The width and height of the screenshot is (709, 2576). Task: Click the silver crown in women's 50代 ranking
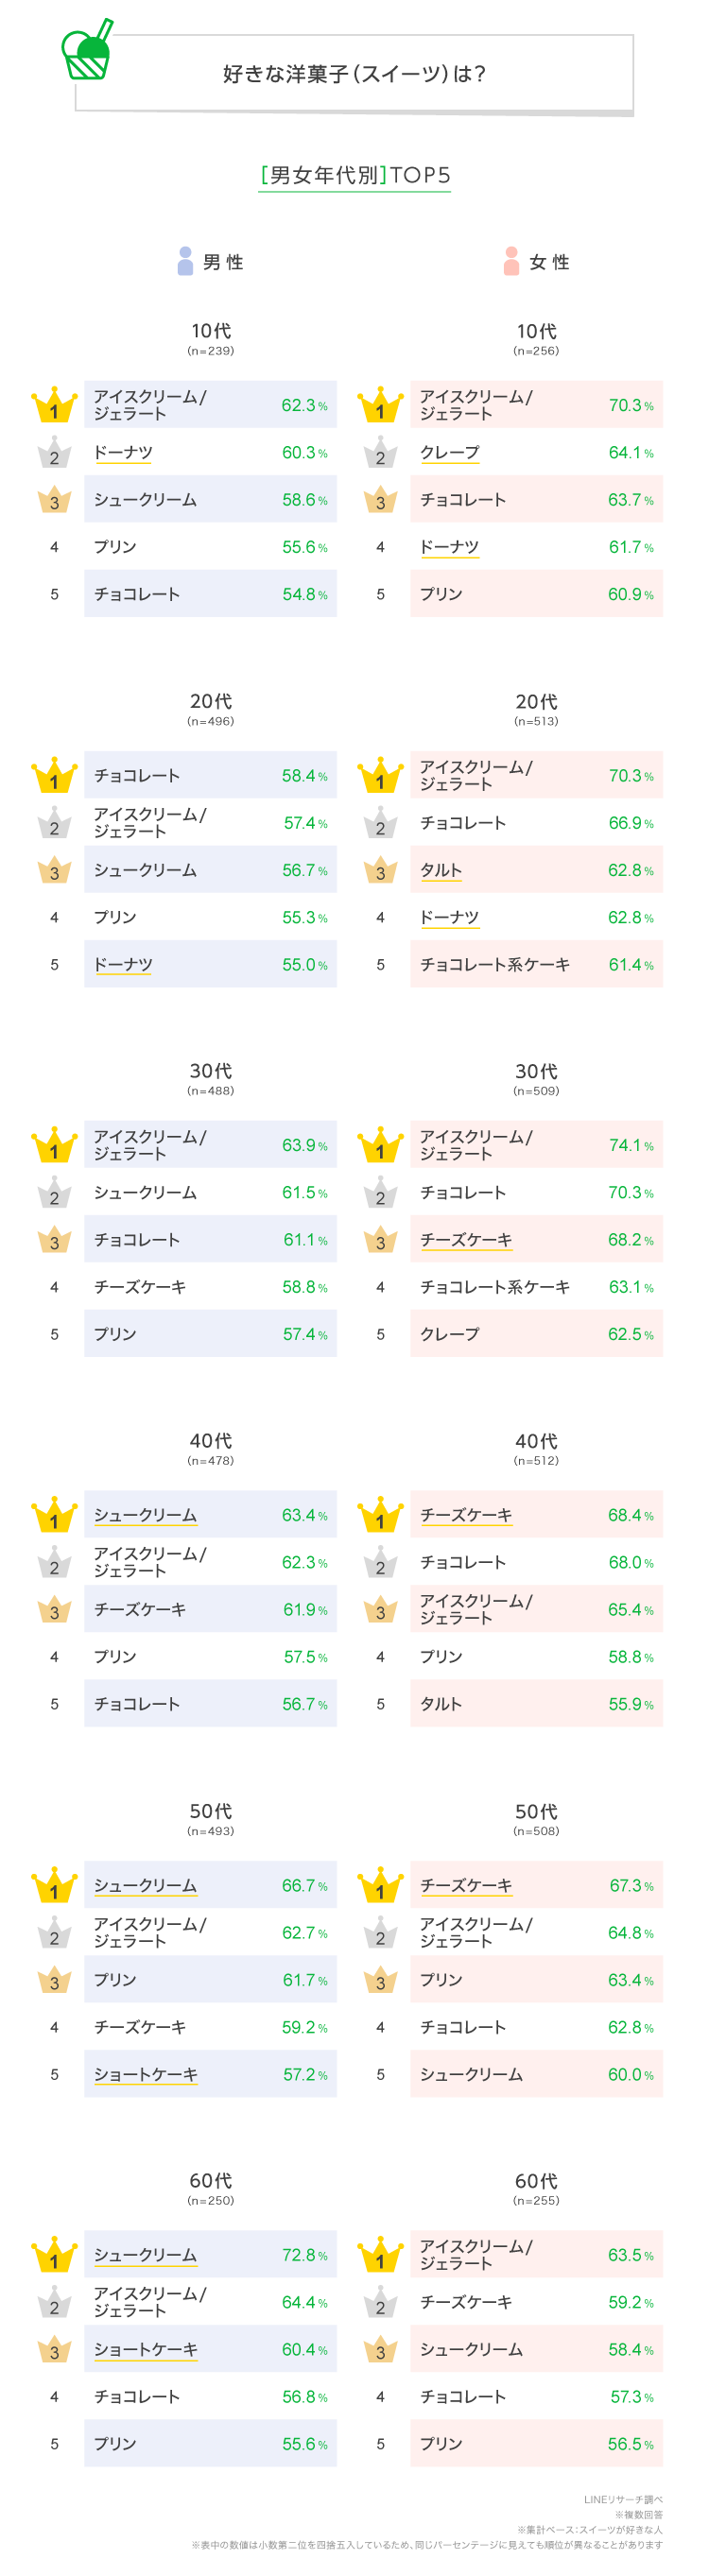380,1933
